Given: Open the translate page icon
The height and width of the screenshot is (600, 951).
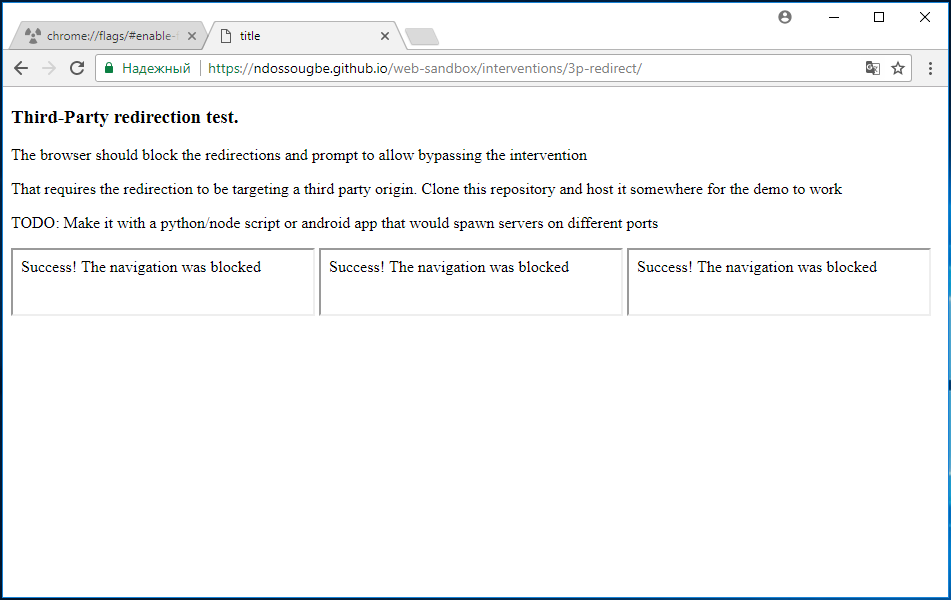Looking at the screenshot, I should [872, 68].
